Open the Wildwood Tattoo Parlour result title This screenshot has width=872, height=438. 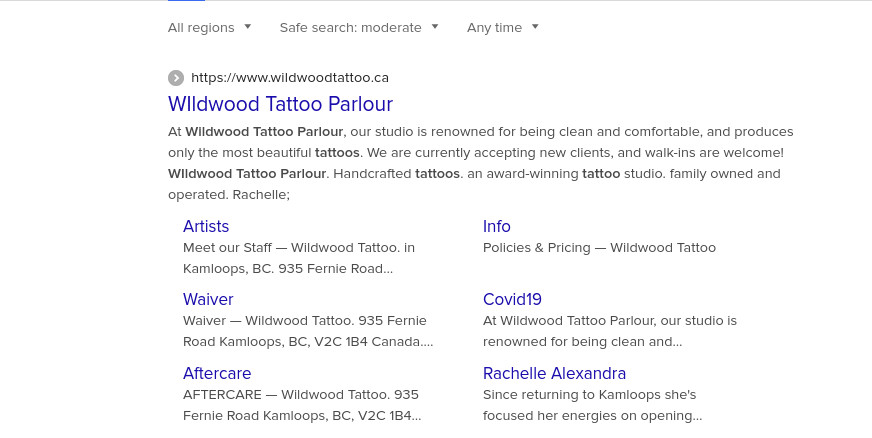pyautogui.click(x=280, y=104)
